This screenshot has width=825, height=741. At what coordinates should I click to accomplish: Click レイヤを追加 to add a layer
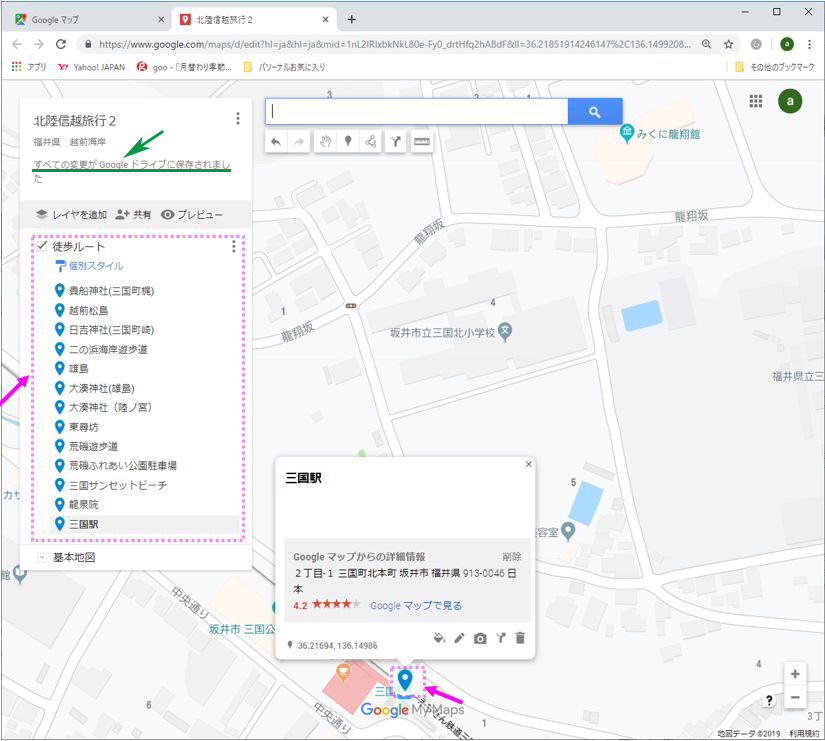pyautogui.click(x=71, y=215)
